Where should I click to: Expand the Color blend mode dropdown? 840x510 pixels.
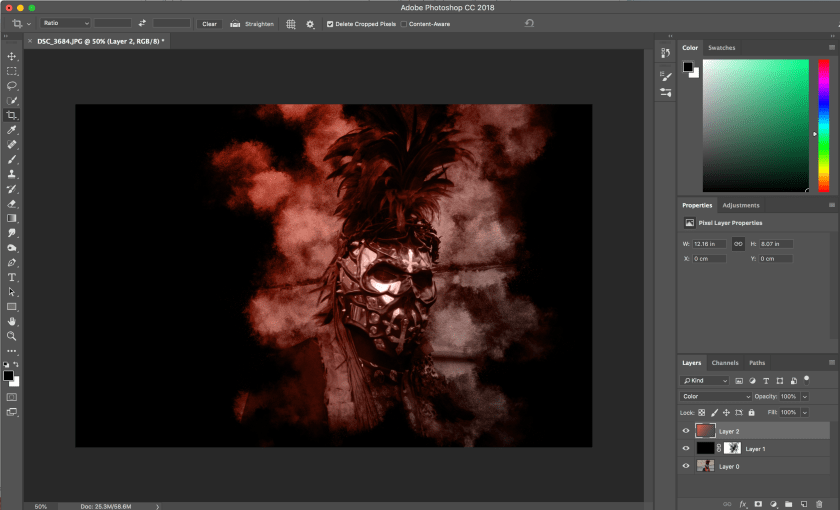click(x=715, y=397)
